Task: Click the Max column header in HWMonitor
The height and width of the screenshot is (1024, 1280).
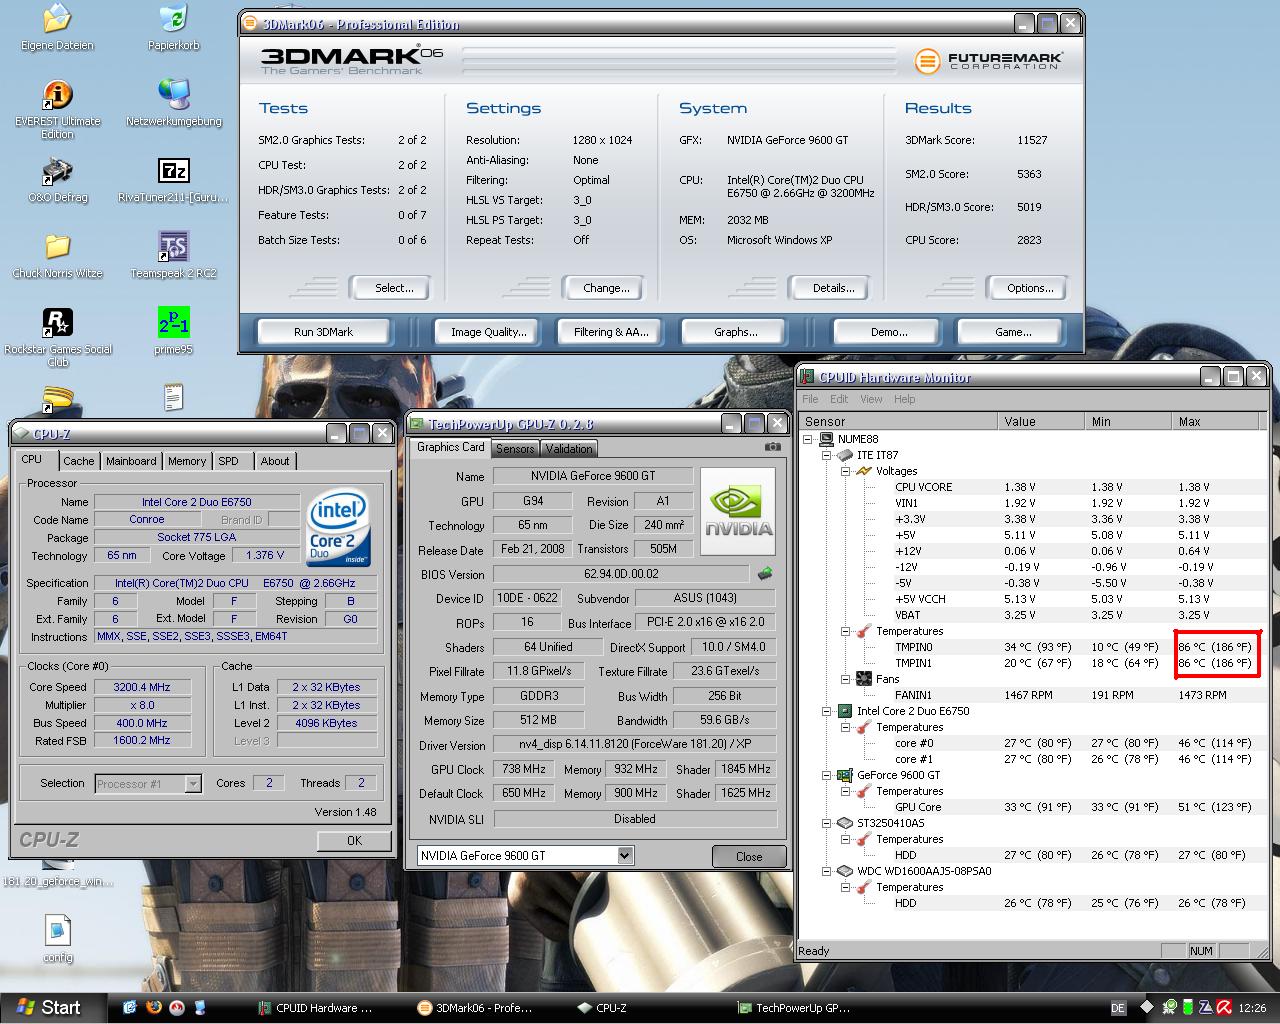Action: click(1215, 421)
